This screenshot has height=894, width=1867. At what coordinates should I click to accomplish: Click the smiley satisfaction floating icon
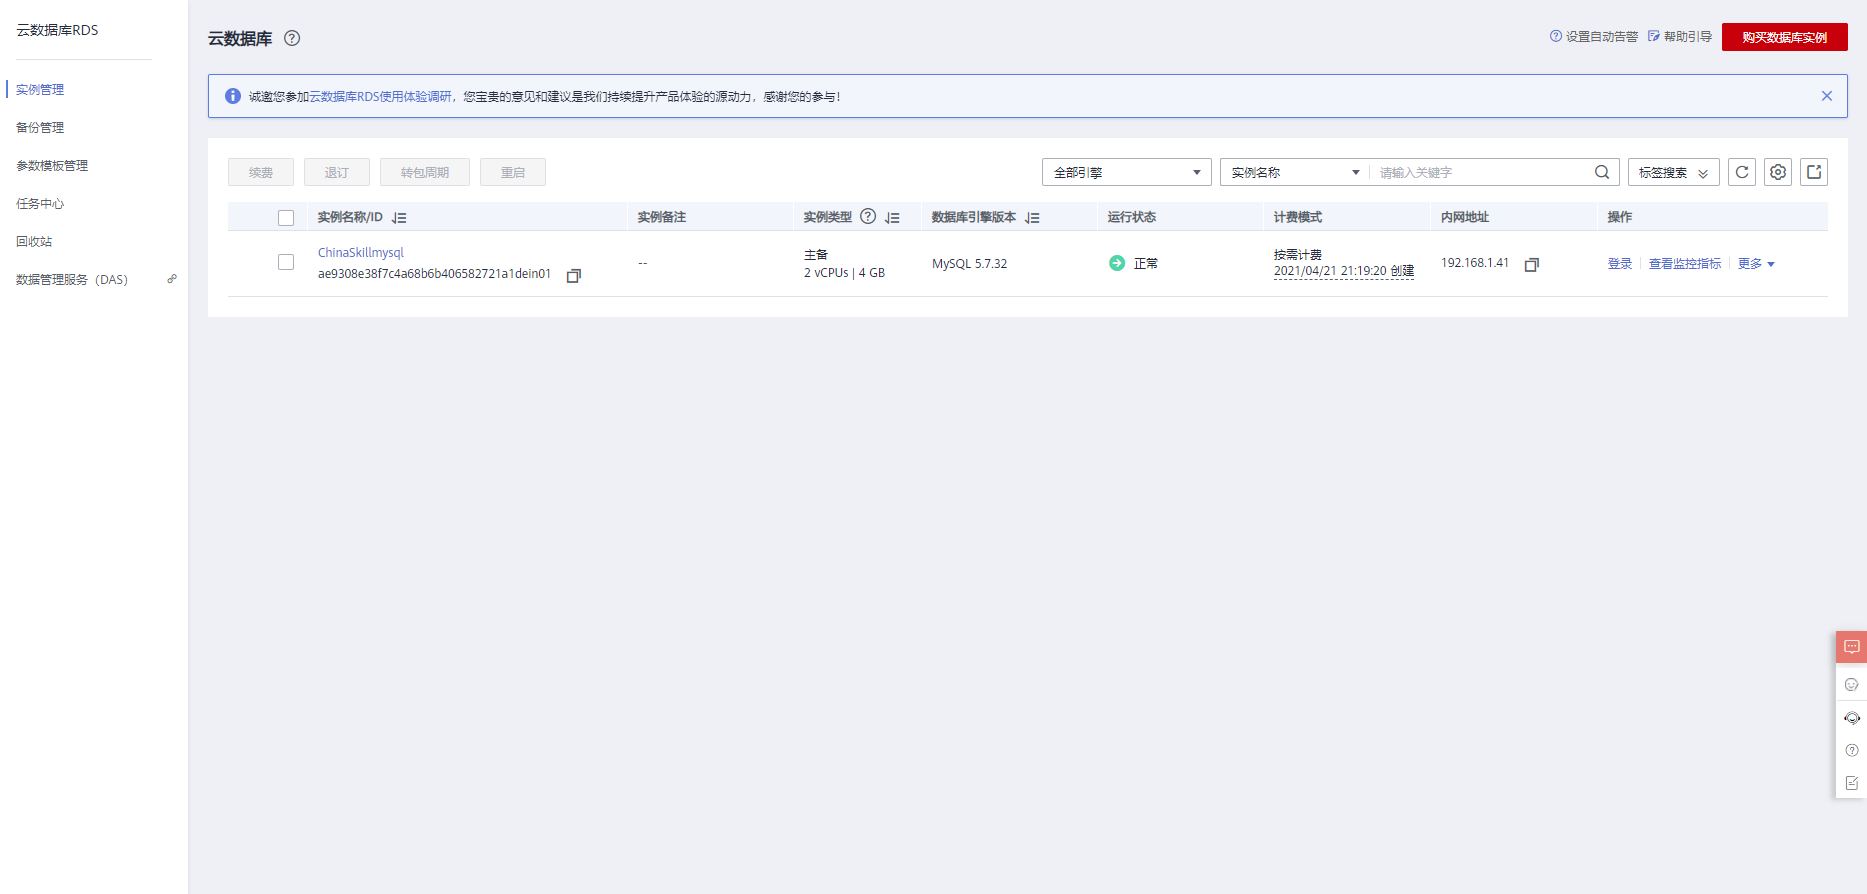[1851, 685]
